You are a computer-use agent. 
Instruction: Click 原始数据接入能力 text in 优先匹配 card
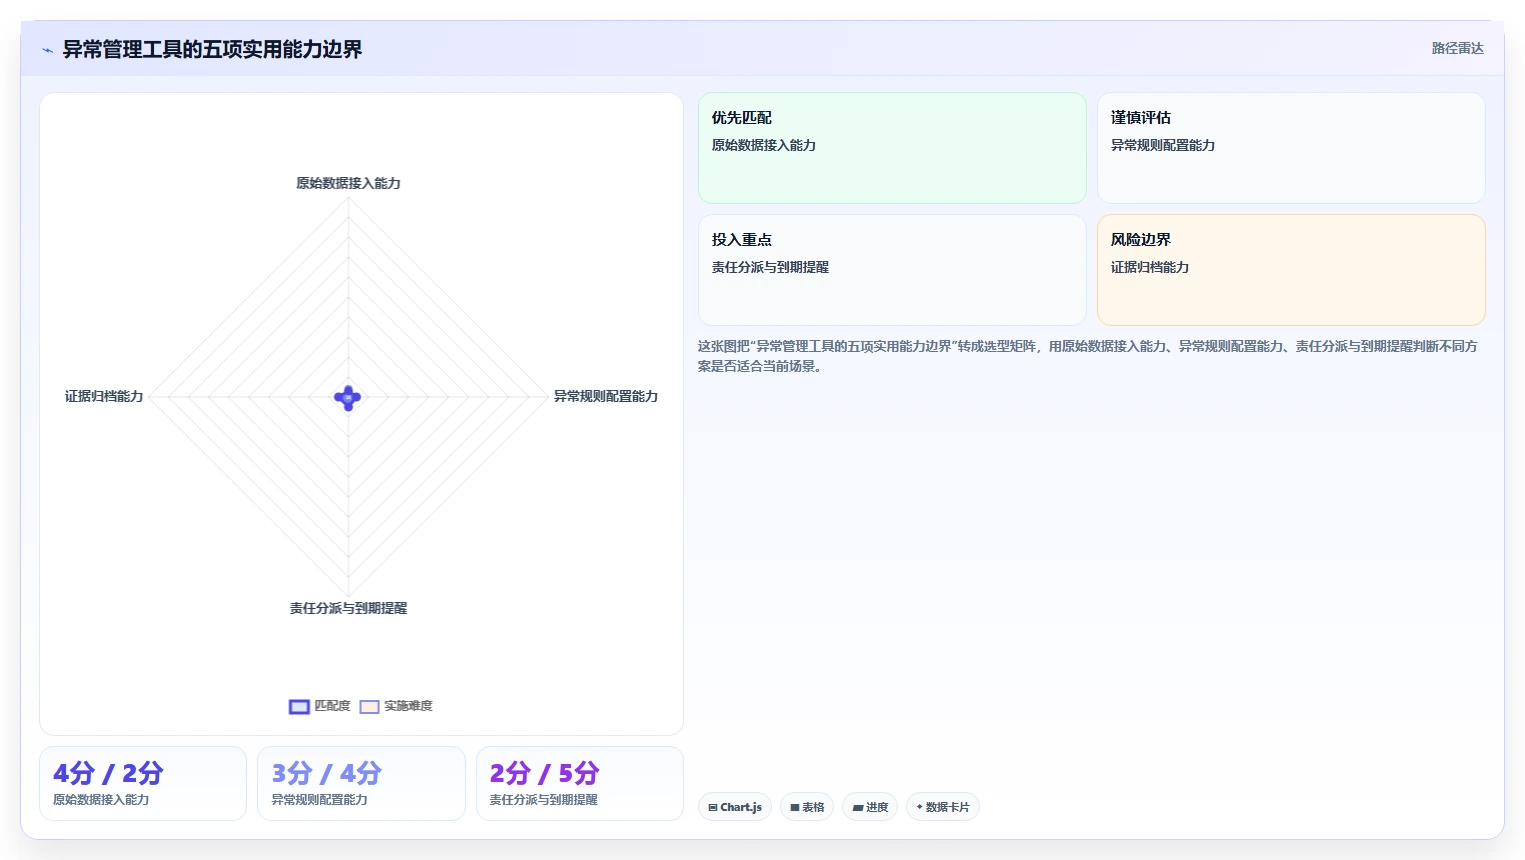point(764,145)
